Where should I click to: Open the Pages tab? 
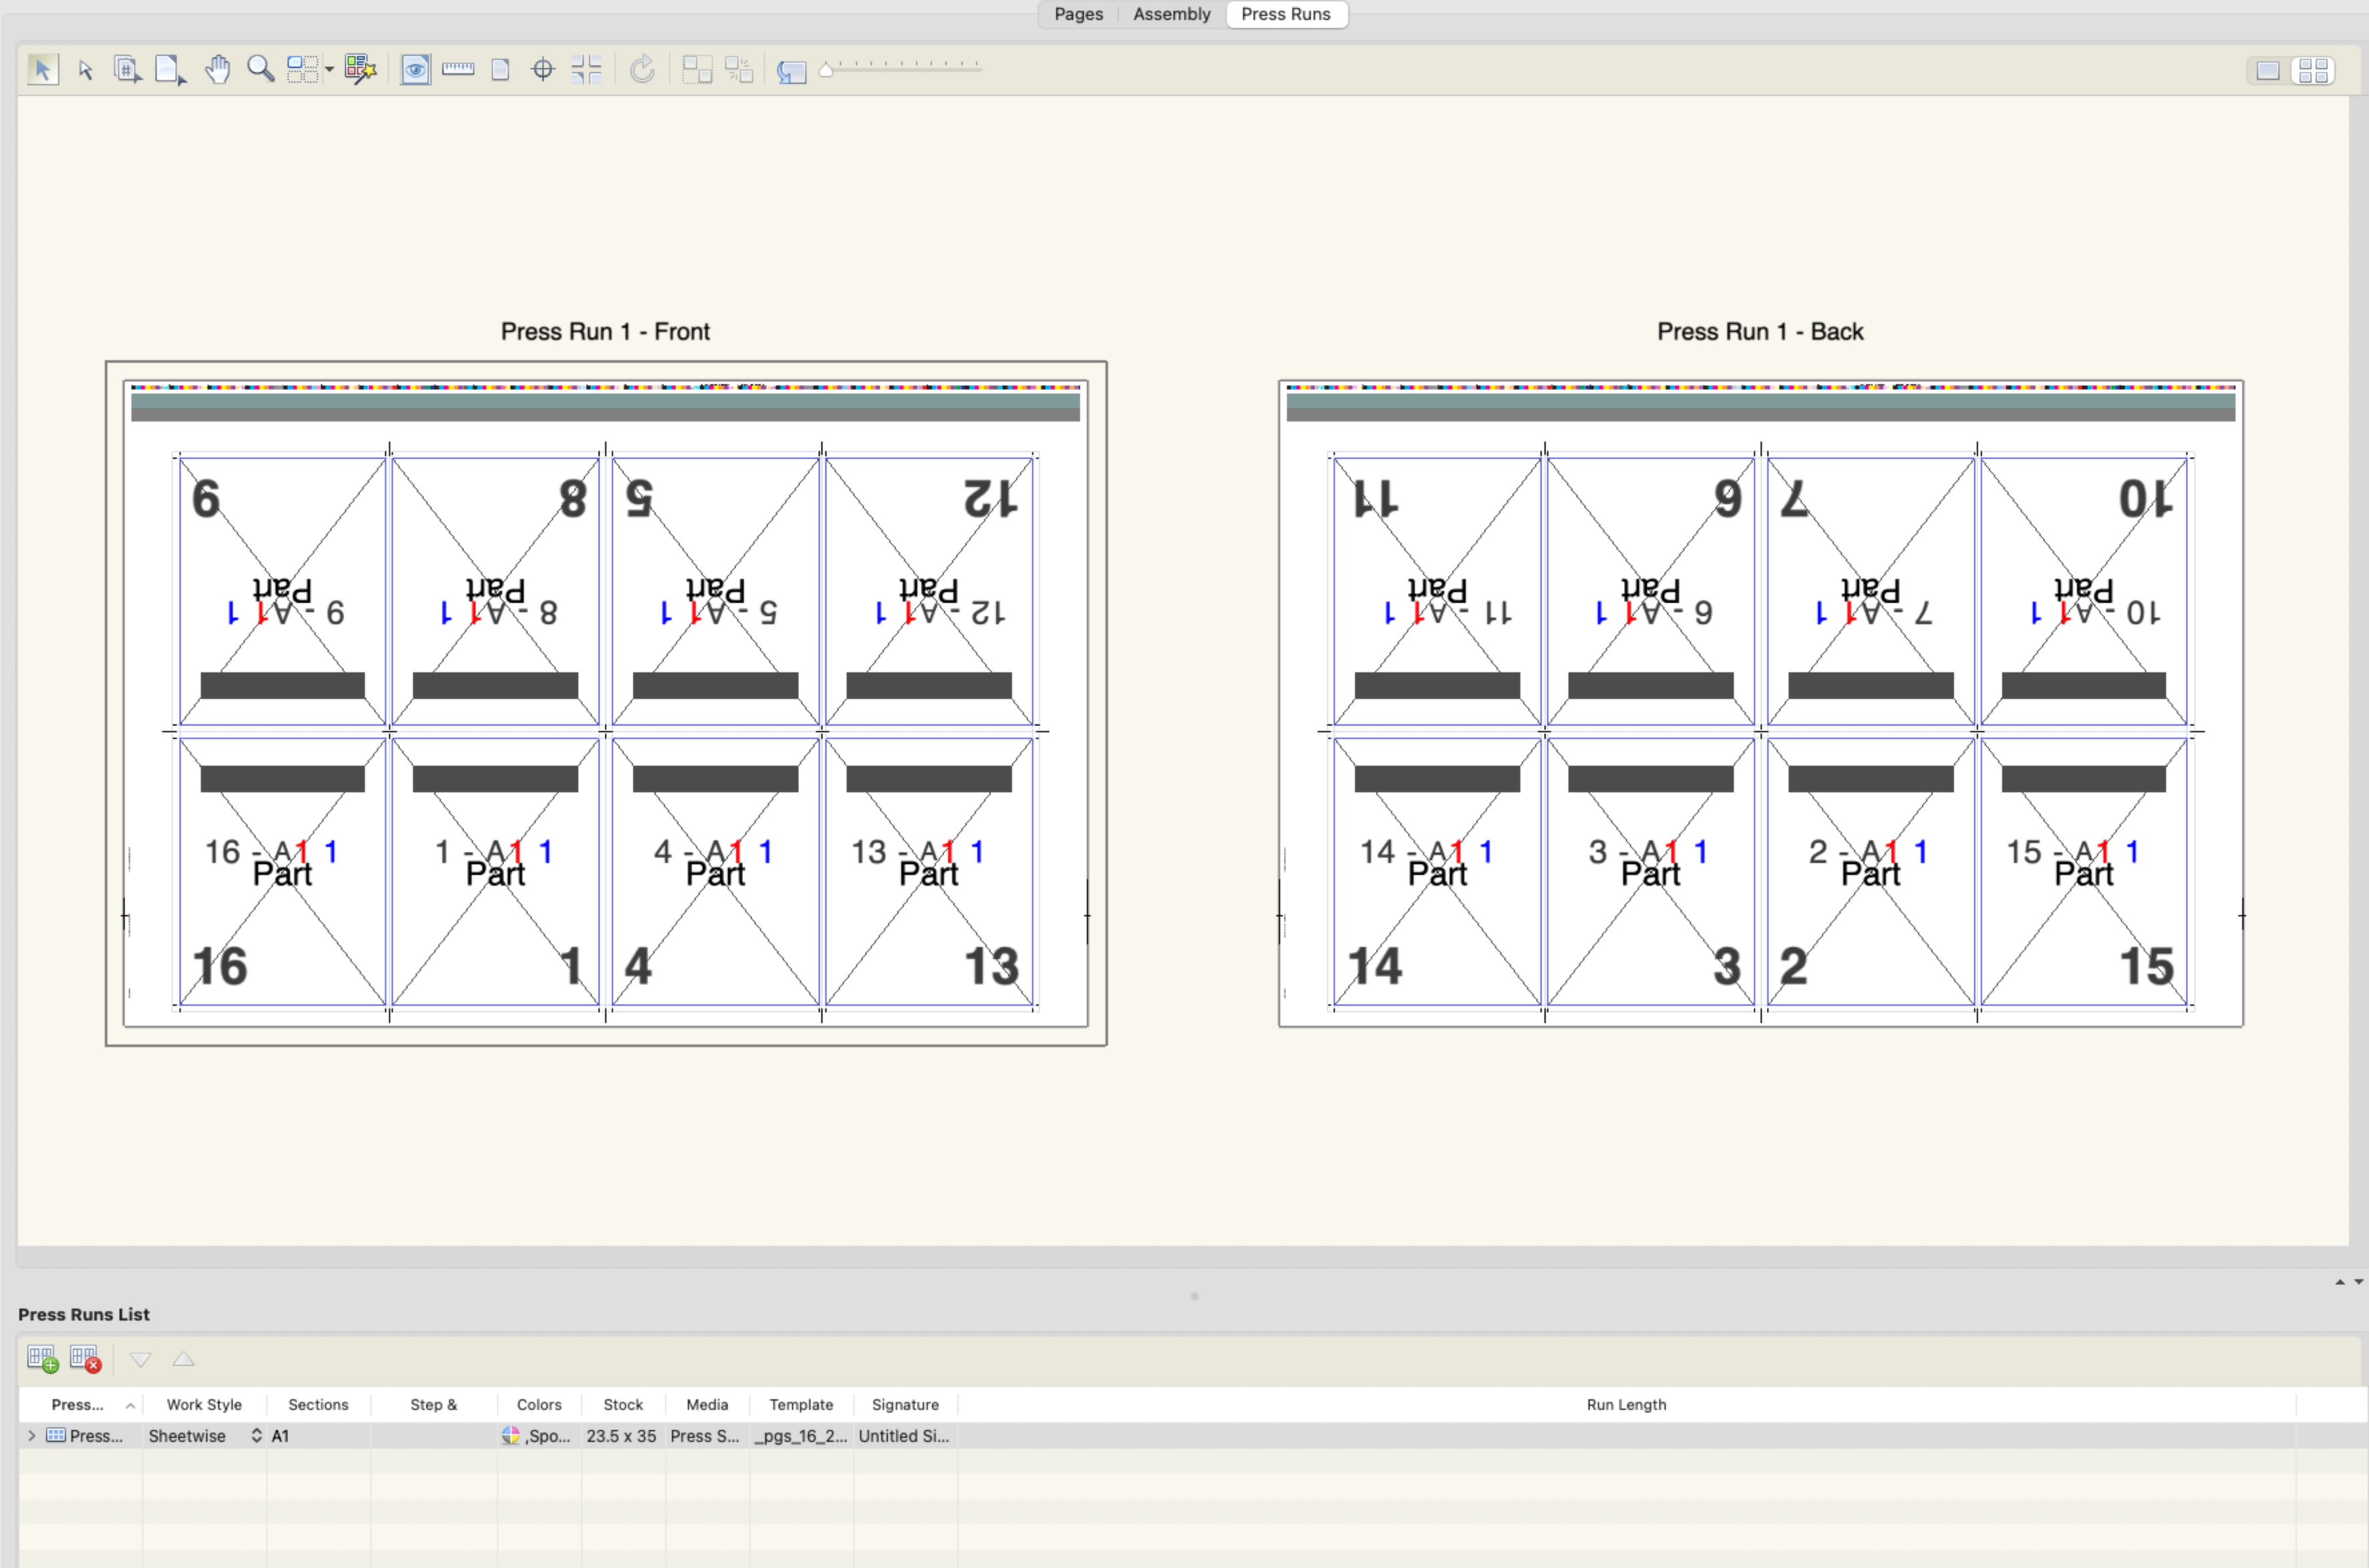pyautogui.click(x=1078, y=14)
